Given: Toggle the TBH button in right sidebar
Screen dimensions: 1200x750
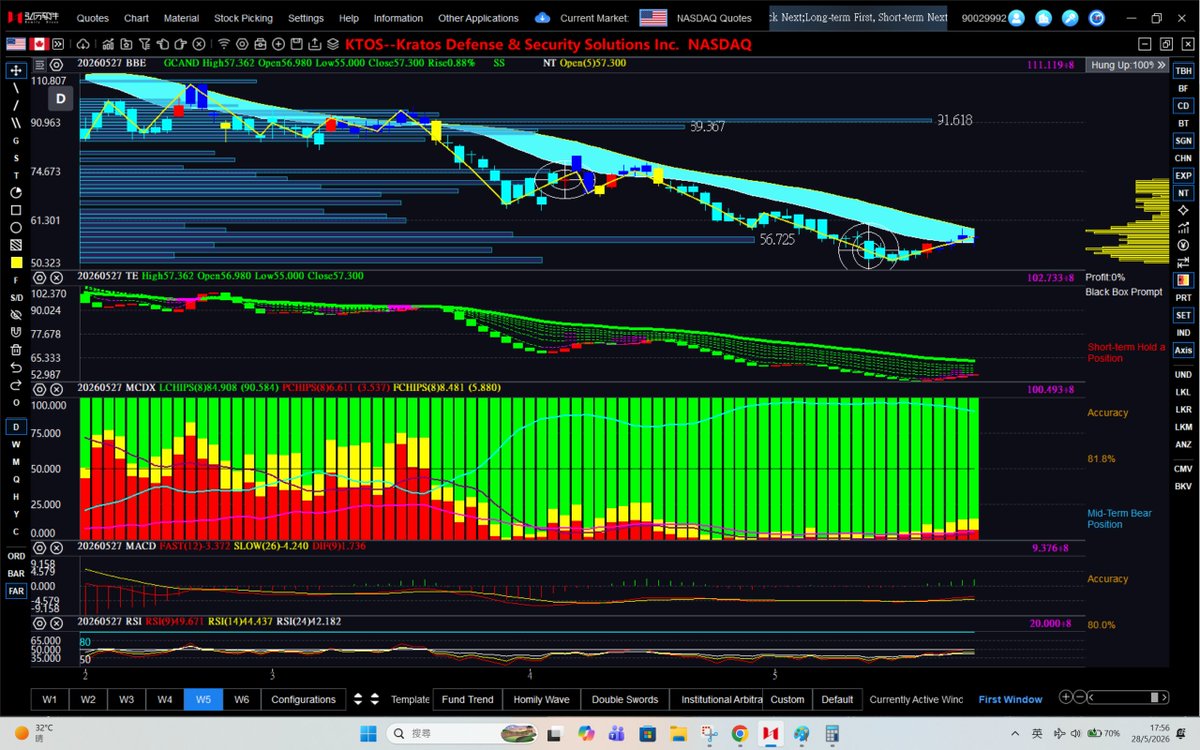Looking at the screenshot, I should pos(1183,70).
